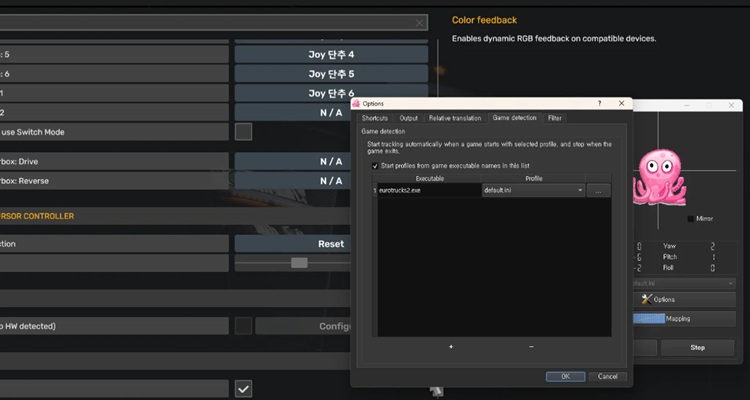Select the Game detection tab
The height and width of the screenshot is (400, 750).
click(x=514, y=118)
